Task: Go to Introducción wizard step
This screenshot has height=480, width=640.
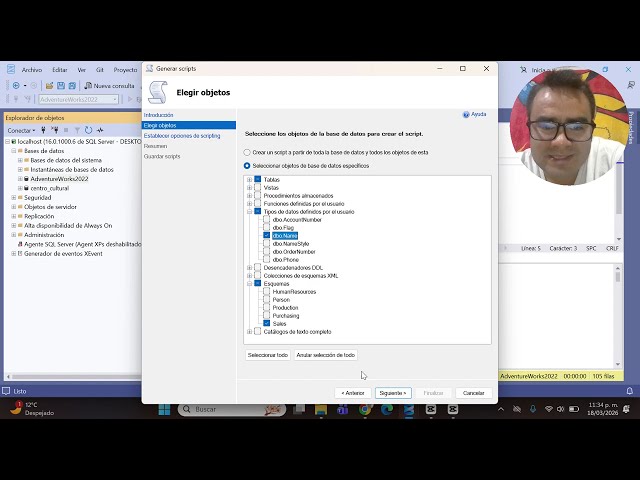Action: pyautogui.click(x=158, y=115)
